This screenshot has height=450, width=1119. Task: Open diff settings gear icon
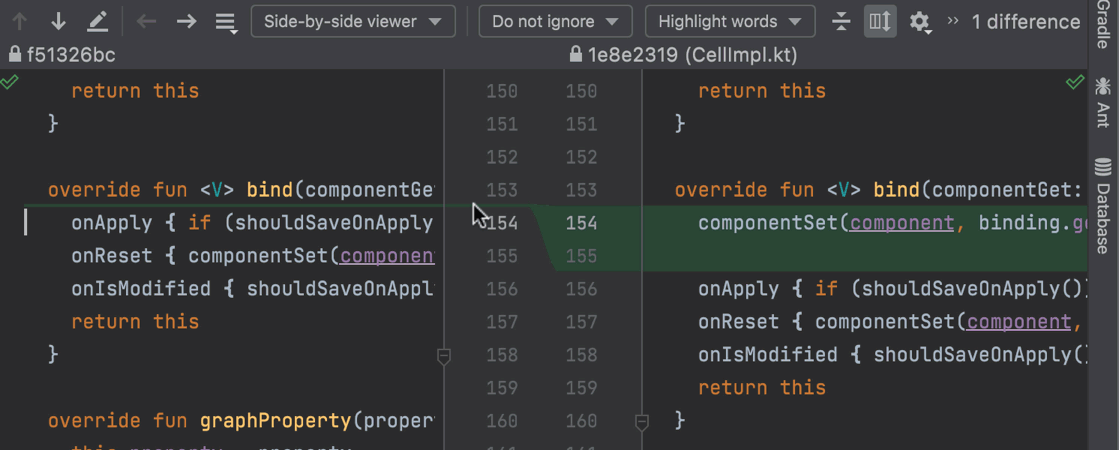pyautogui.click(x=920, y=22)
